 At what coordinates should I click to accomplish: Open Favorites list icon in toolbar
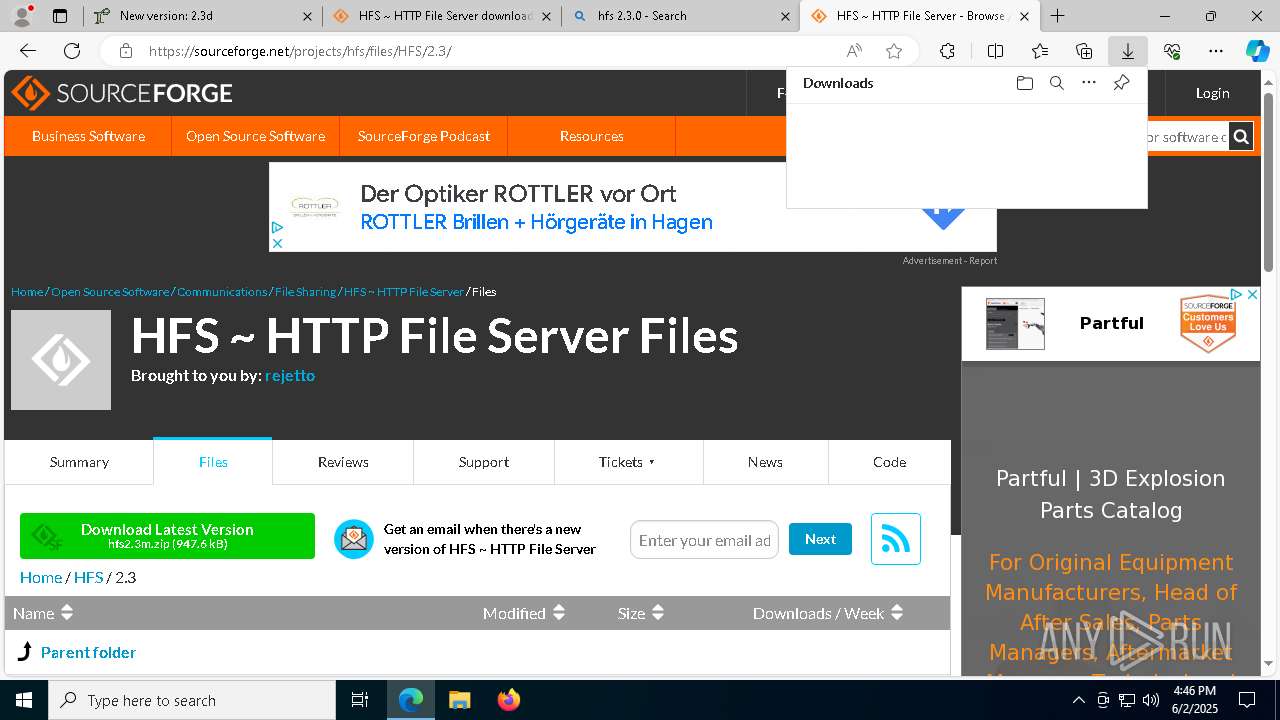point(1040,51)
